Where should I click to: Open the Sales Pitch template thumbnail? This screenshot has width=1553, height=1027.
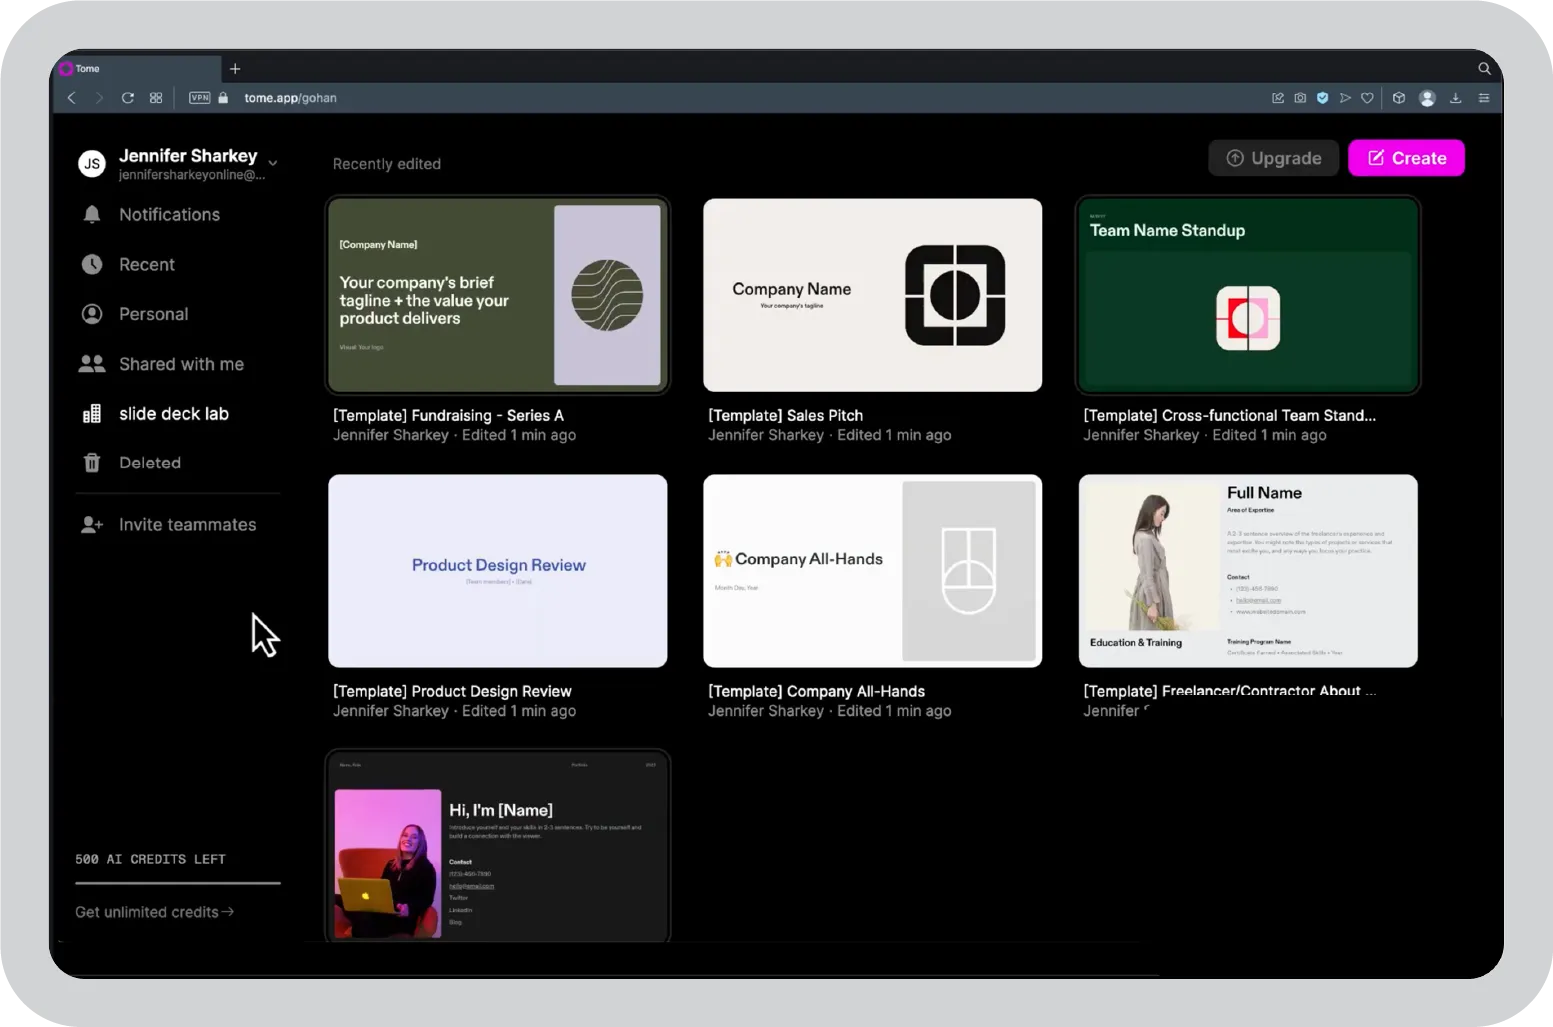pyautogui.click(x=872, y=295)
